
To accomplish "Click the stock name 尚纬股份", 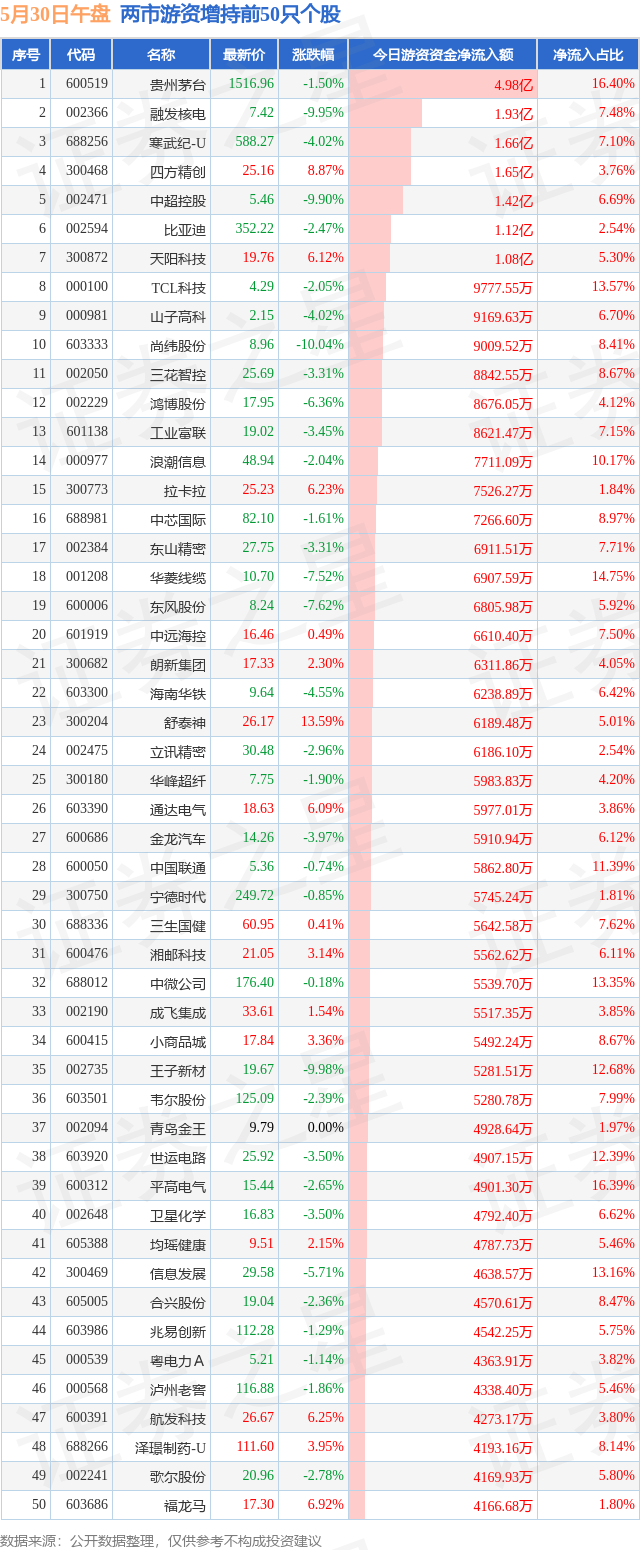I will tap(178, 346).
